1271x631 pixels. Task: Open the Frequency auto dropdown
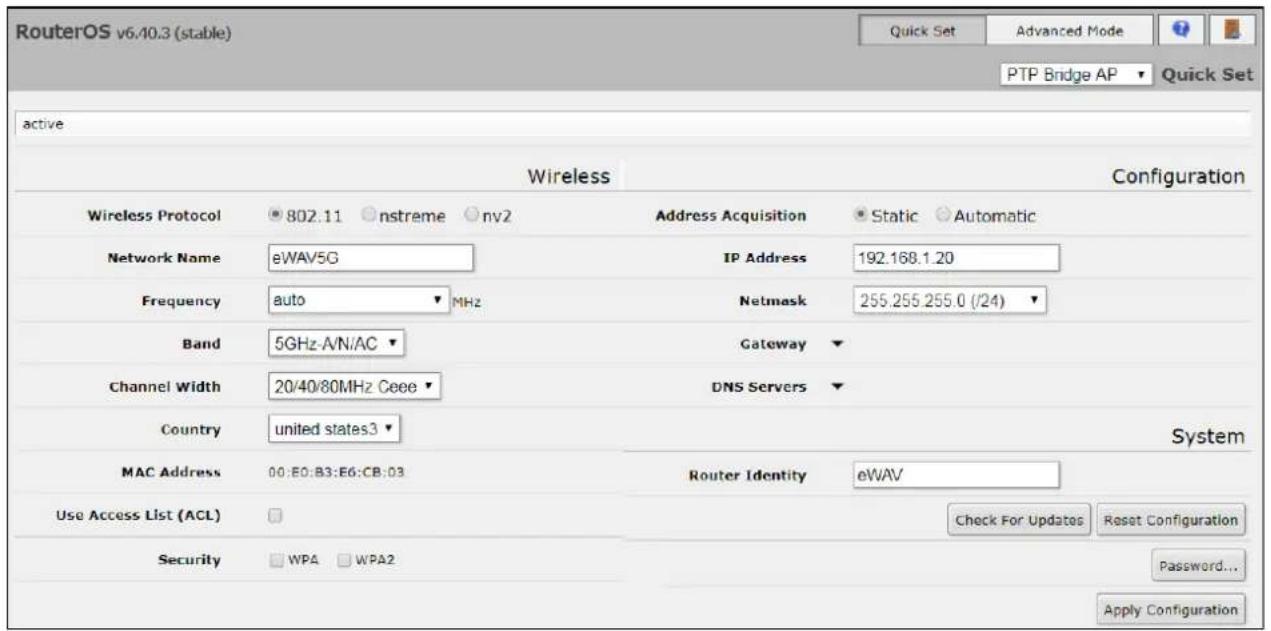pos(358,299)
